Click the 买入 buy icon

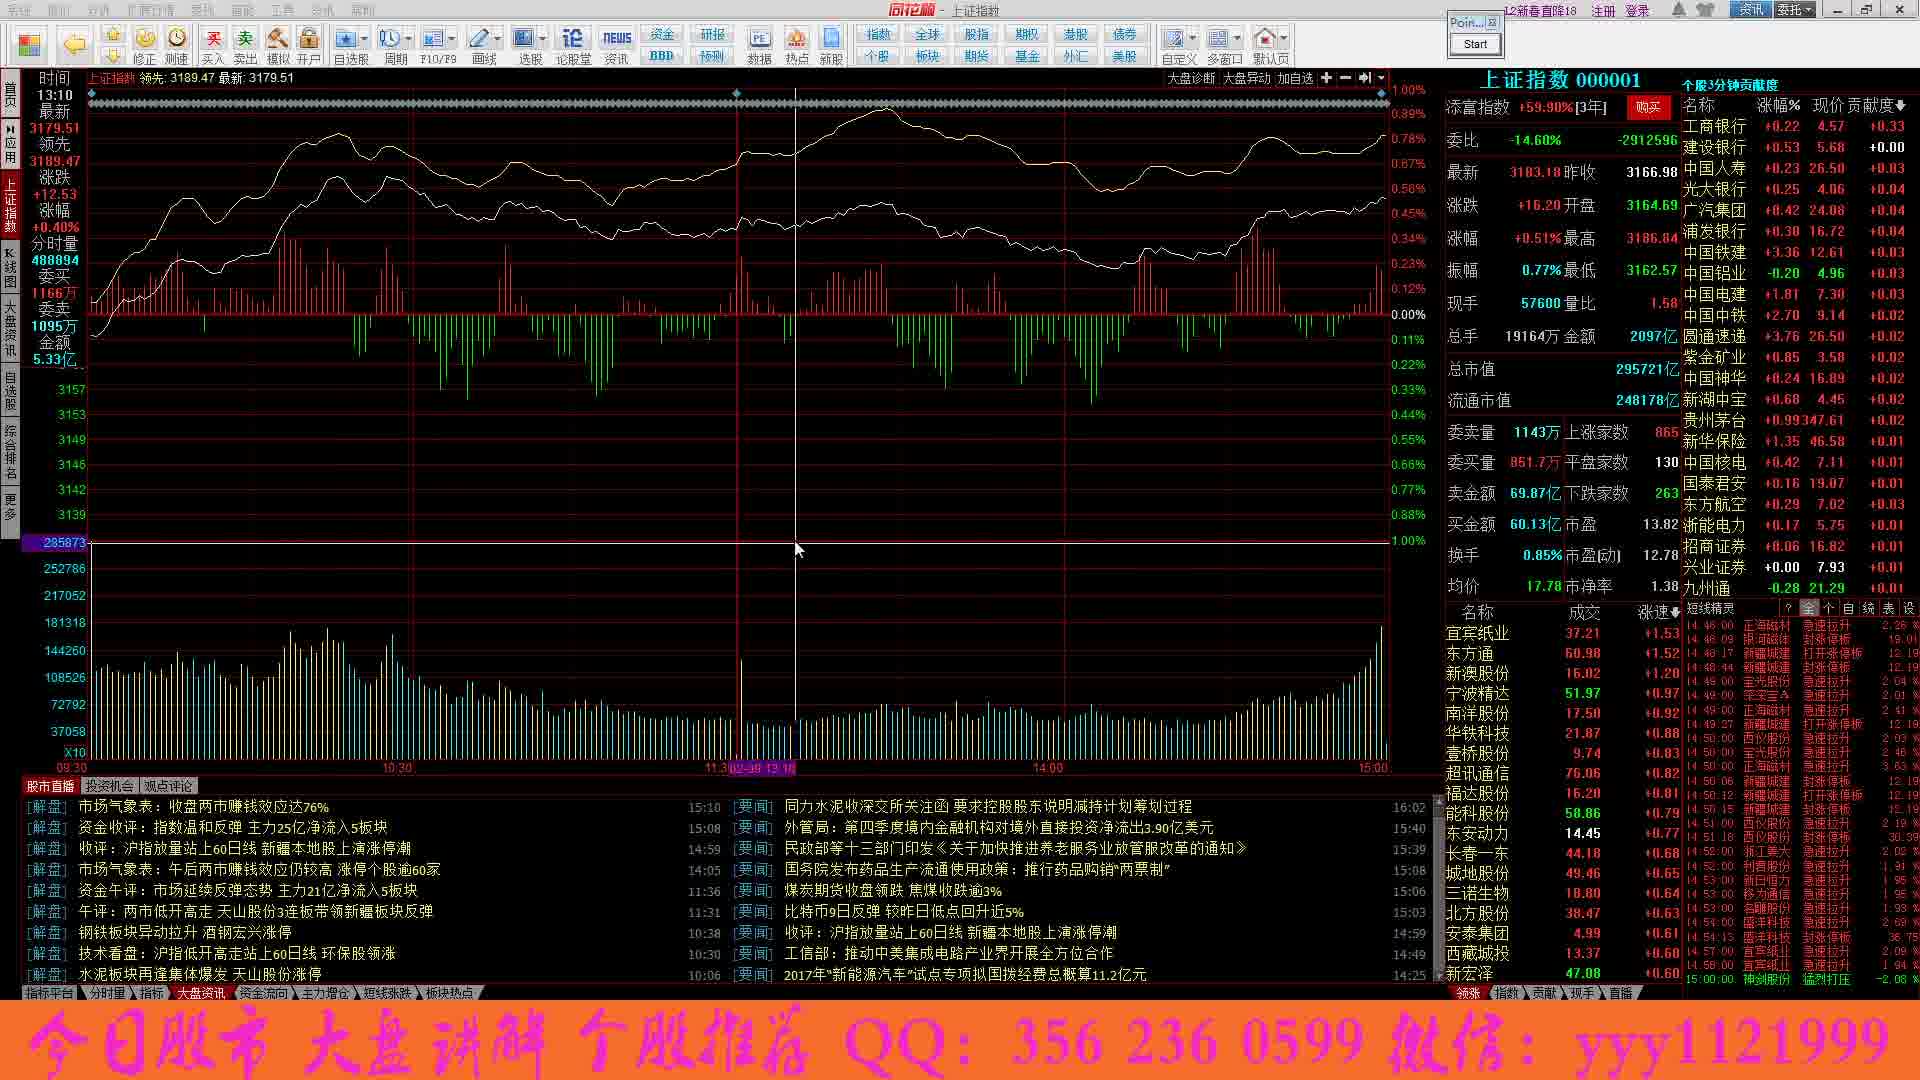point(213,38)
